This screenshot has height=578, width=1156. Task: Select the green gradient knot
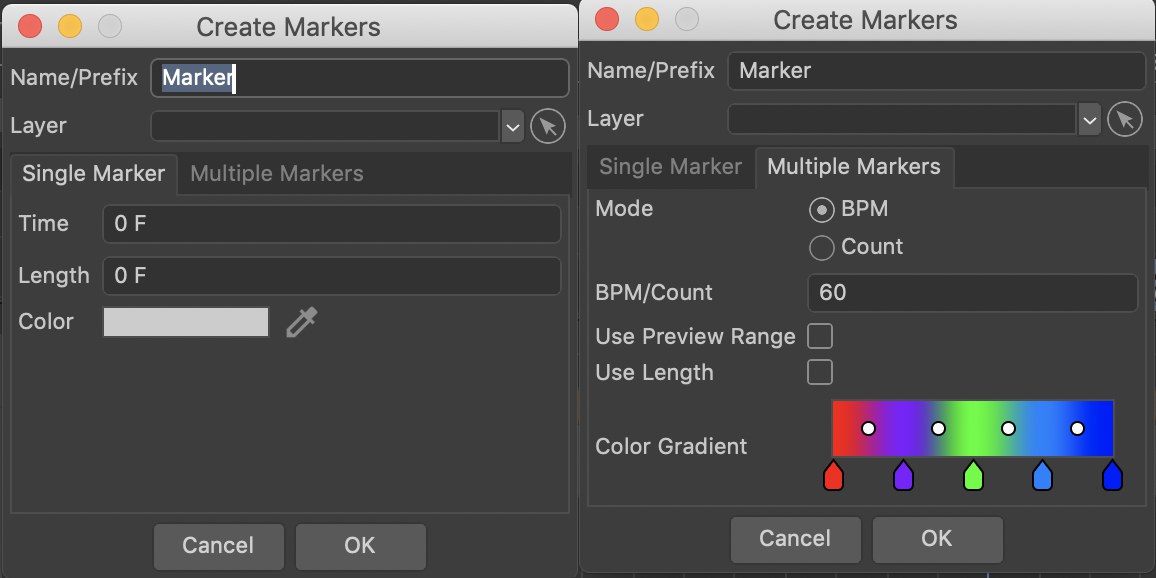[x=973, y=476]
